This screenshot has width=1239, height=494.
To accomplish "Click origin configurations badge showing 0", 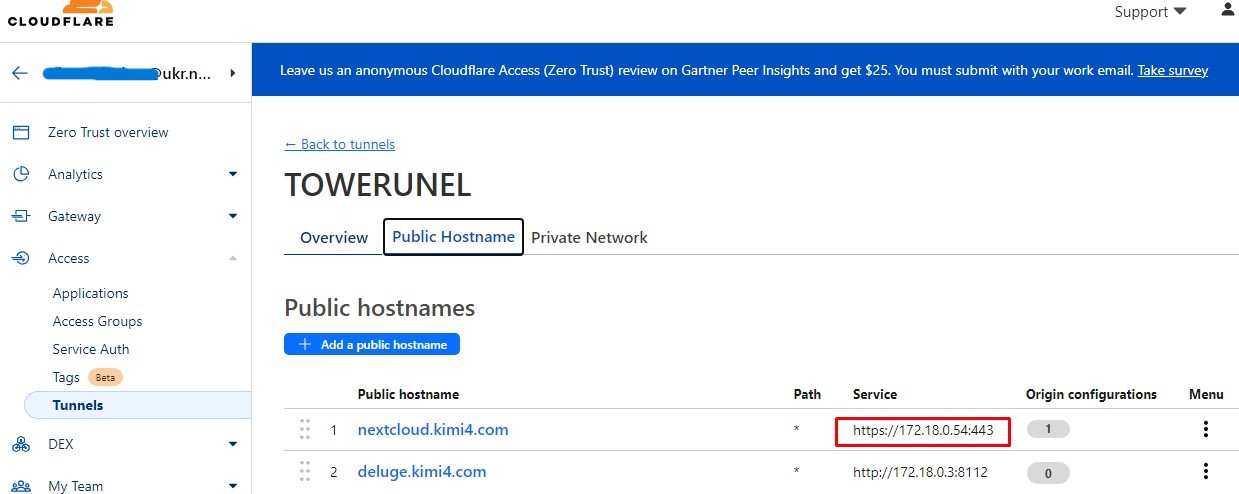I will click(x=1048, y=472).
